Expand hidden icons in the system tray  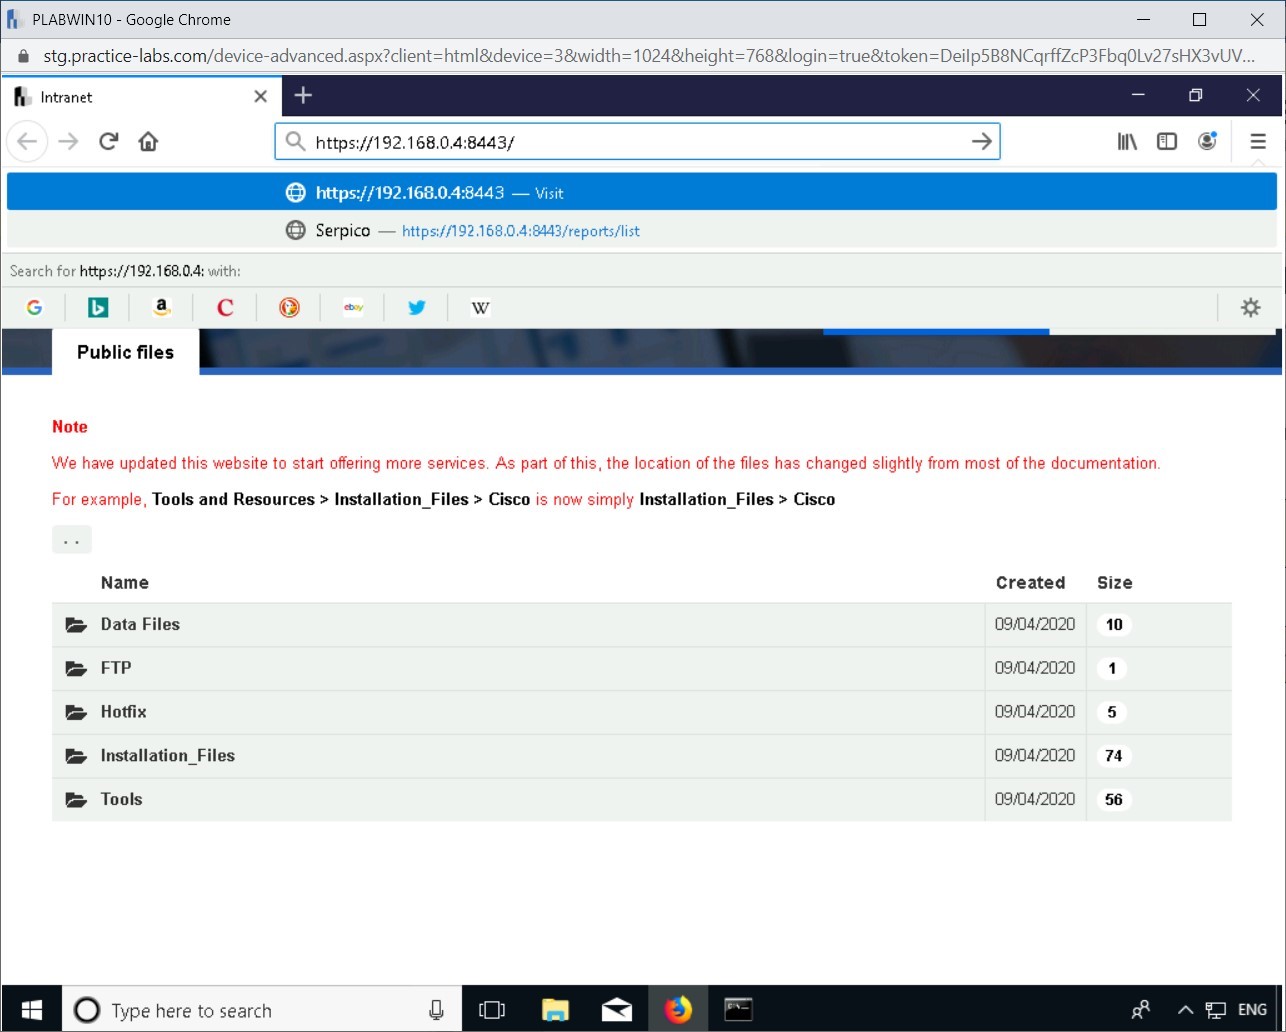pos(1185,1010)
